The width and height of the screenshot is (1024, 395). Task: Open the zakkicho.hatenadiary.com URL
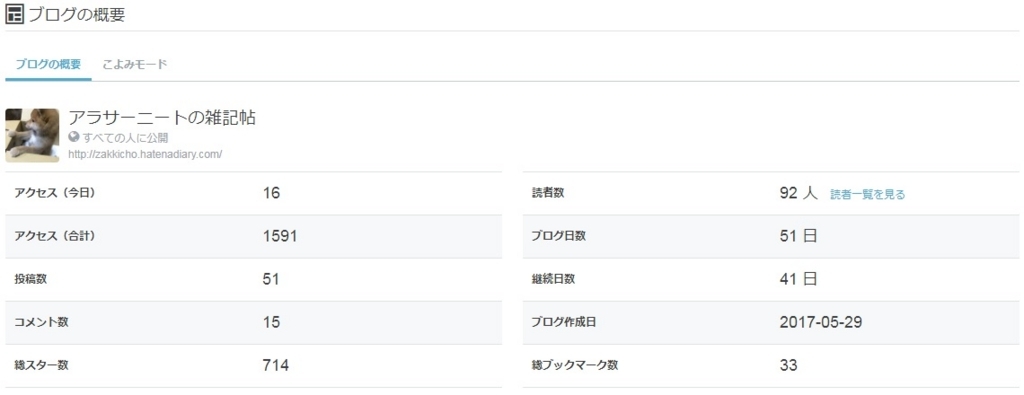[x=146, y=155]
